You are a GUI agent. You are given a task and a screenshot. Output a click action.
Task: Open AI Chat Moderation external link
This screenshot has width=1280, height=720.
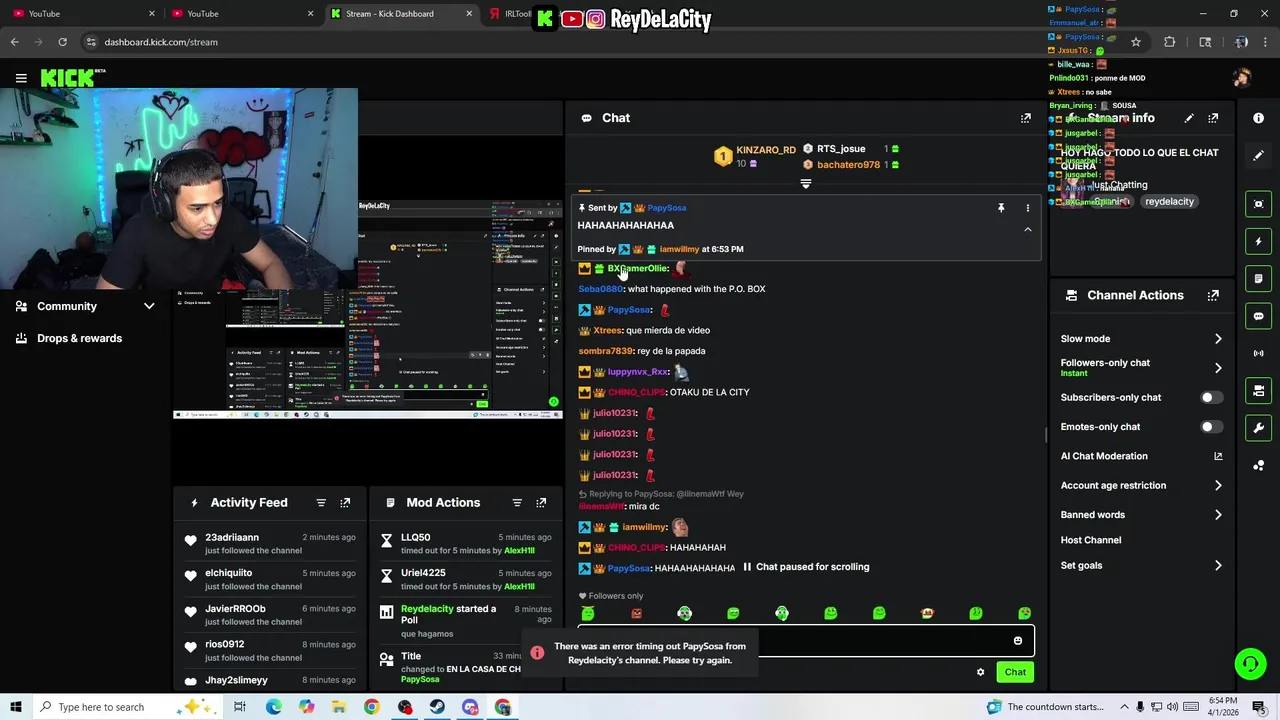(x=1218, y=456)
